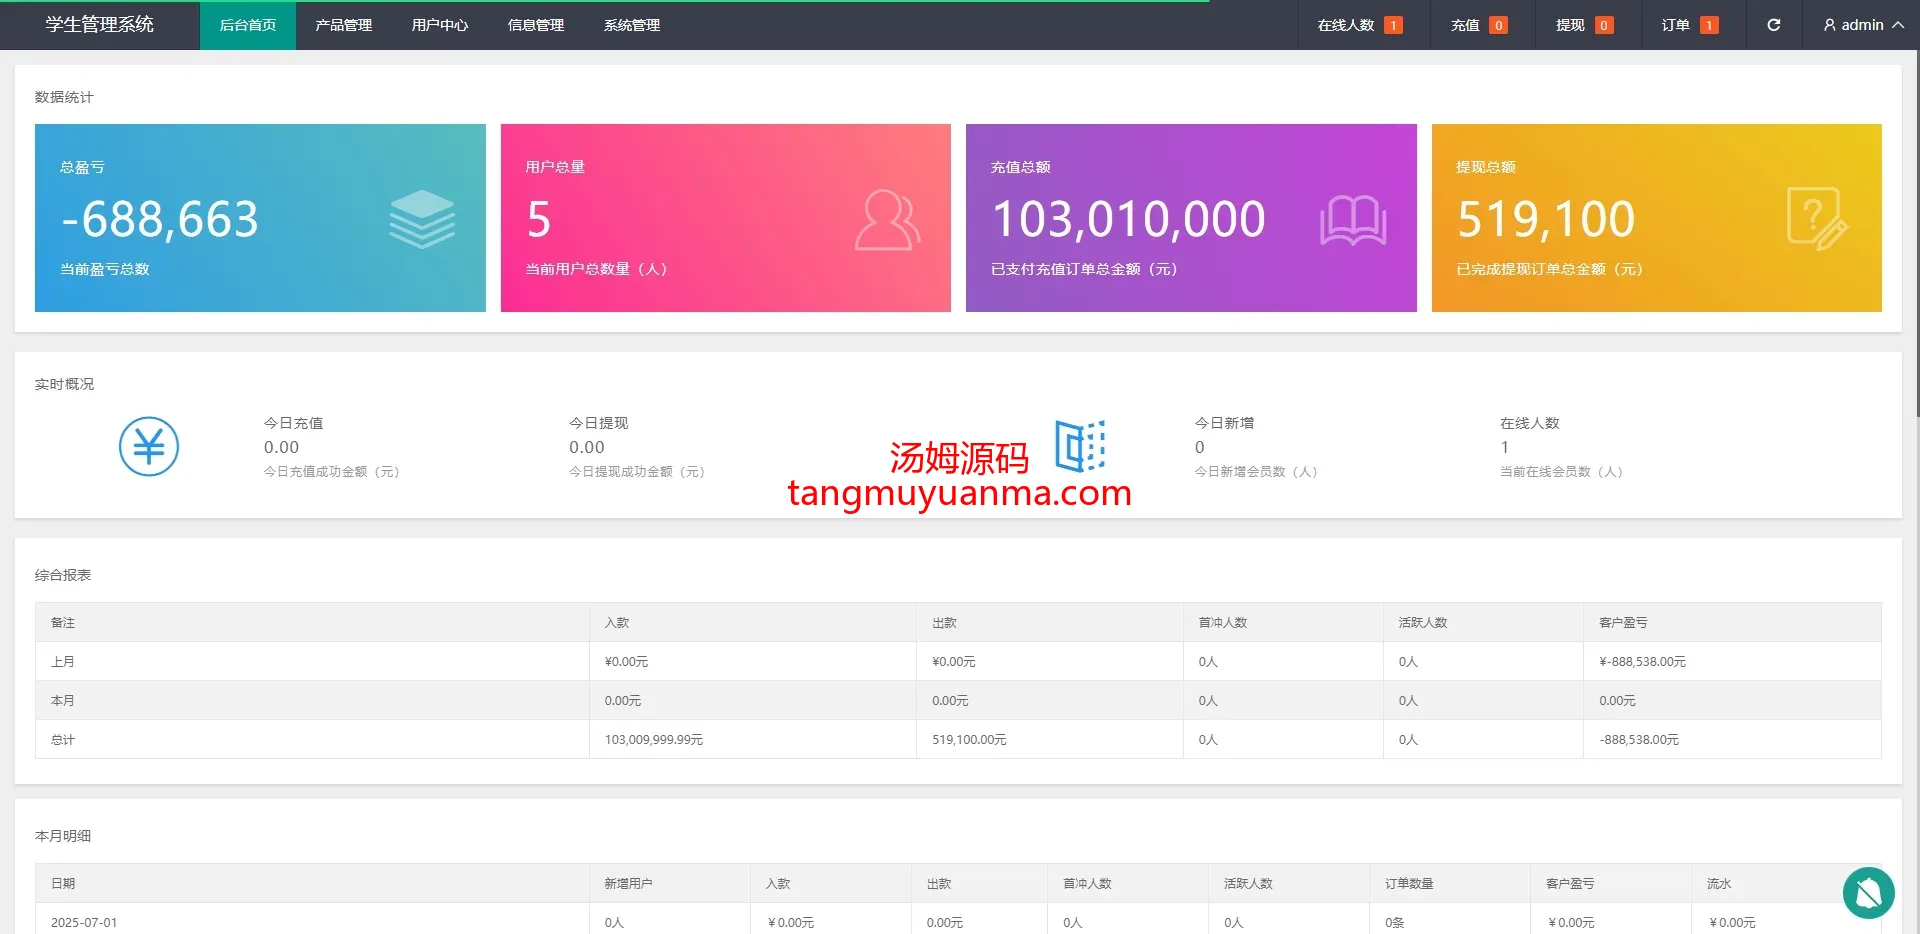
Task: Open the 提现 notifications in the header
Action: pos(1583,25)
